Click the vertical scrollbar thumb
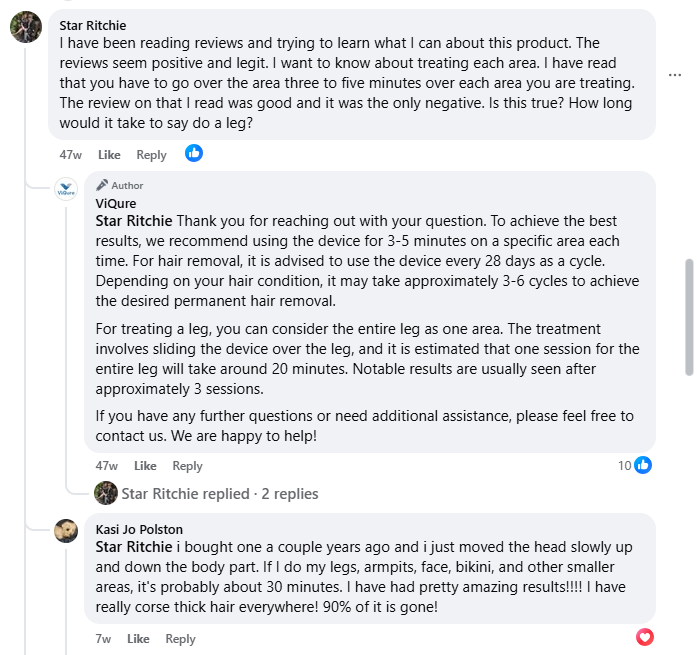The image size is (697, 655). (688, 316)
